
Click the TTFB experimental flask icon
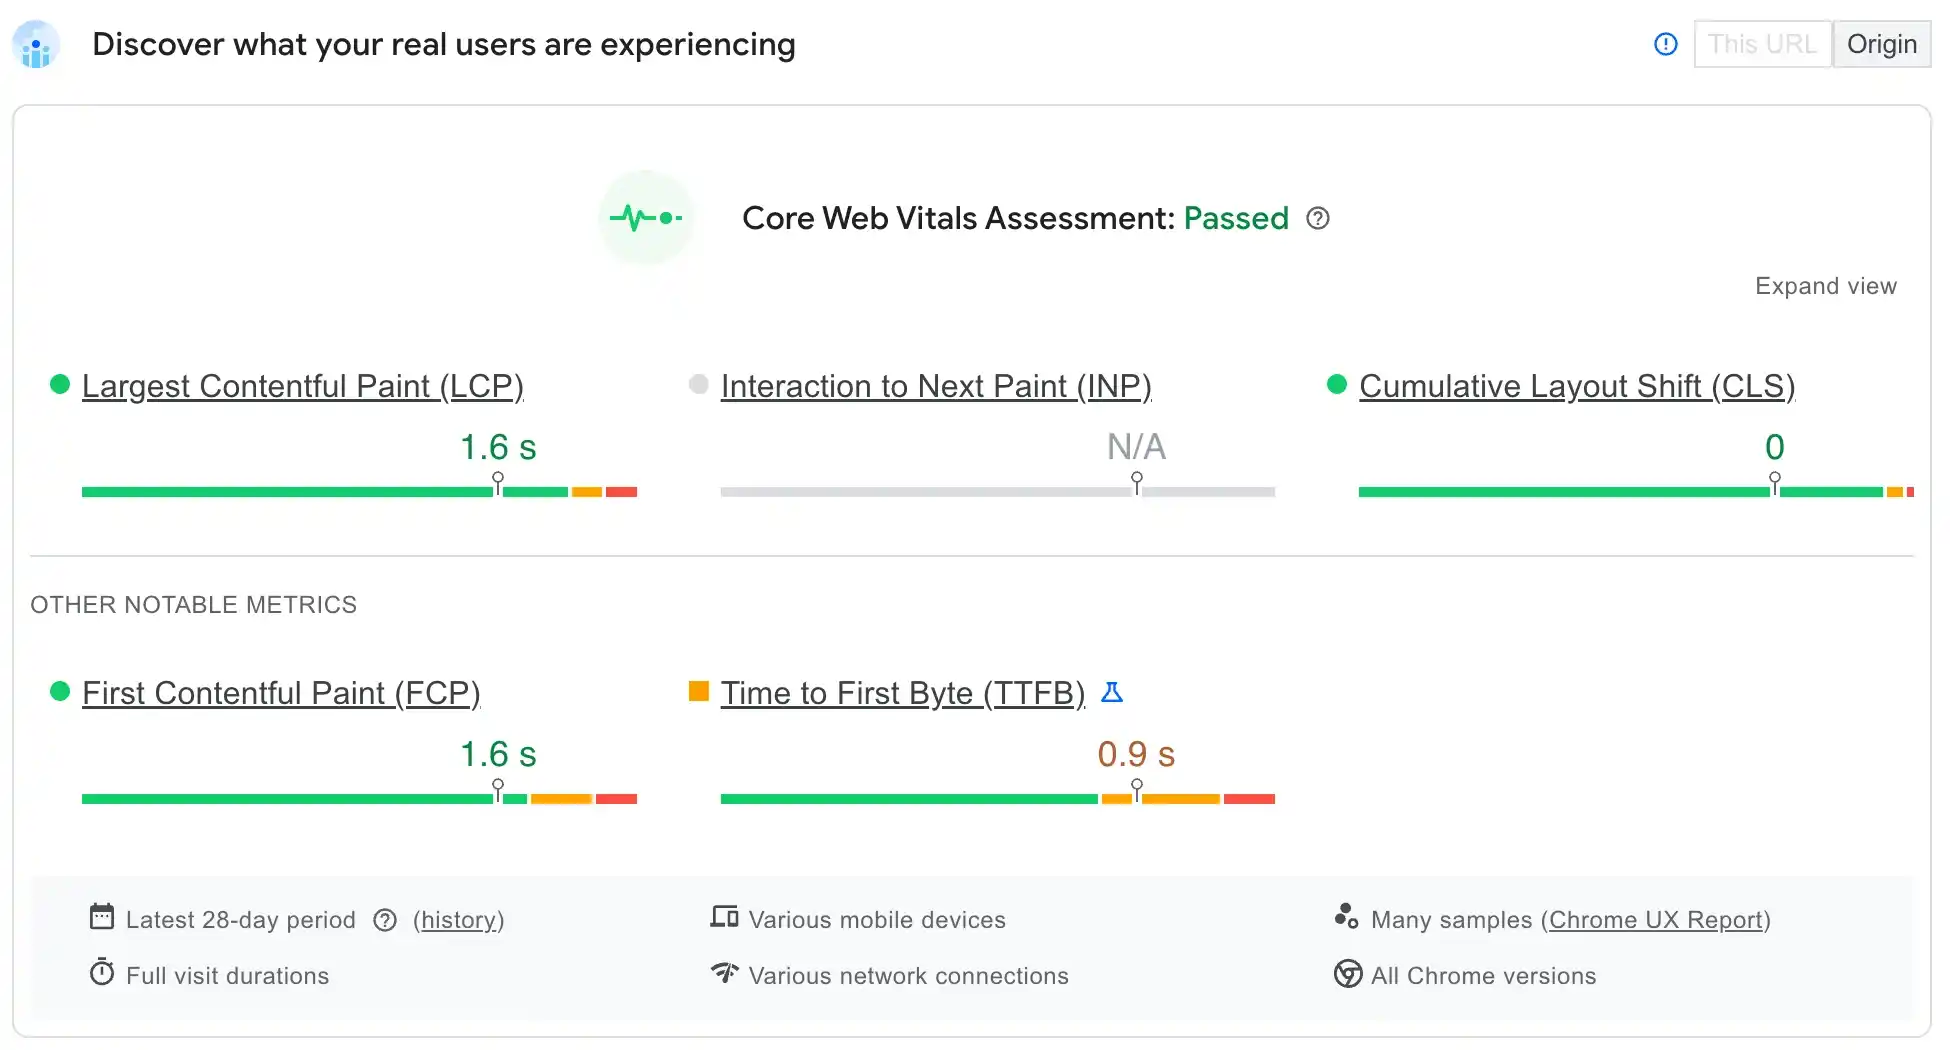point(1112,692)
